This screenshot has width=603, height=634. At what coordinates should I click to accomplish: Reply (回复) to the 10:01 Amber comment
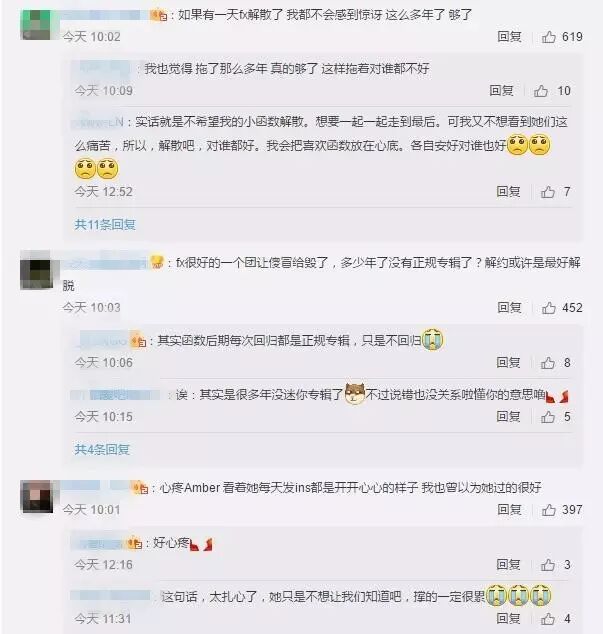pyautogui.click(x=509, y=509)
